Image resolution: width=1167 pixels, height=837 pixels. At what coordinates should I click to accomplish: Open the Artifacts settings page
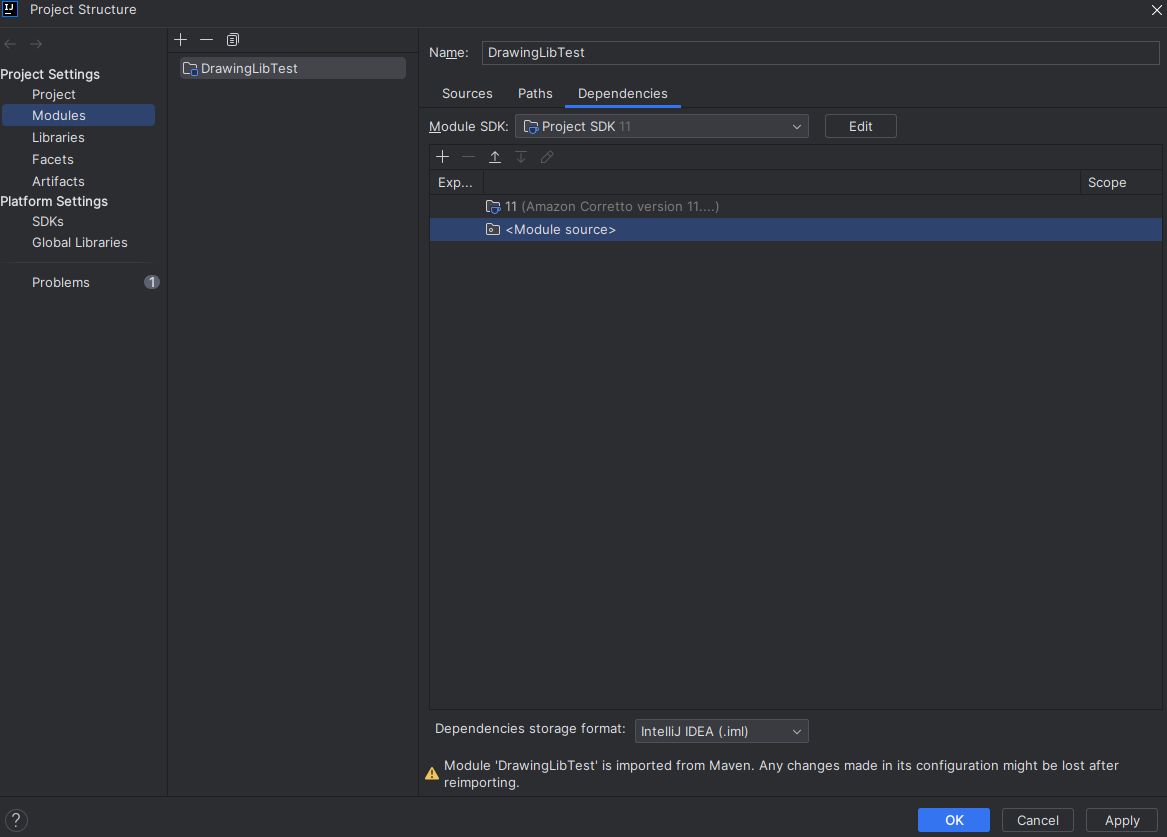pos(58,182)
